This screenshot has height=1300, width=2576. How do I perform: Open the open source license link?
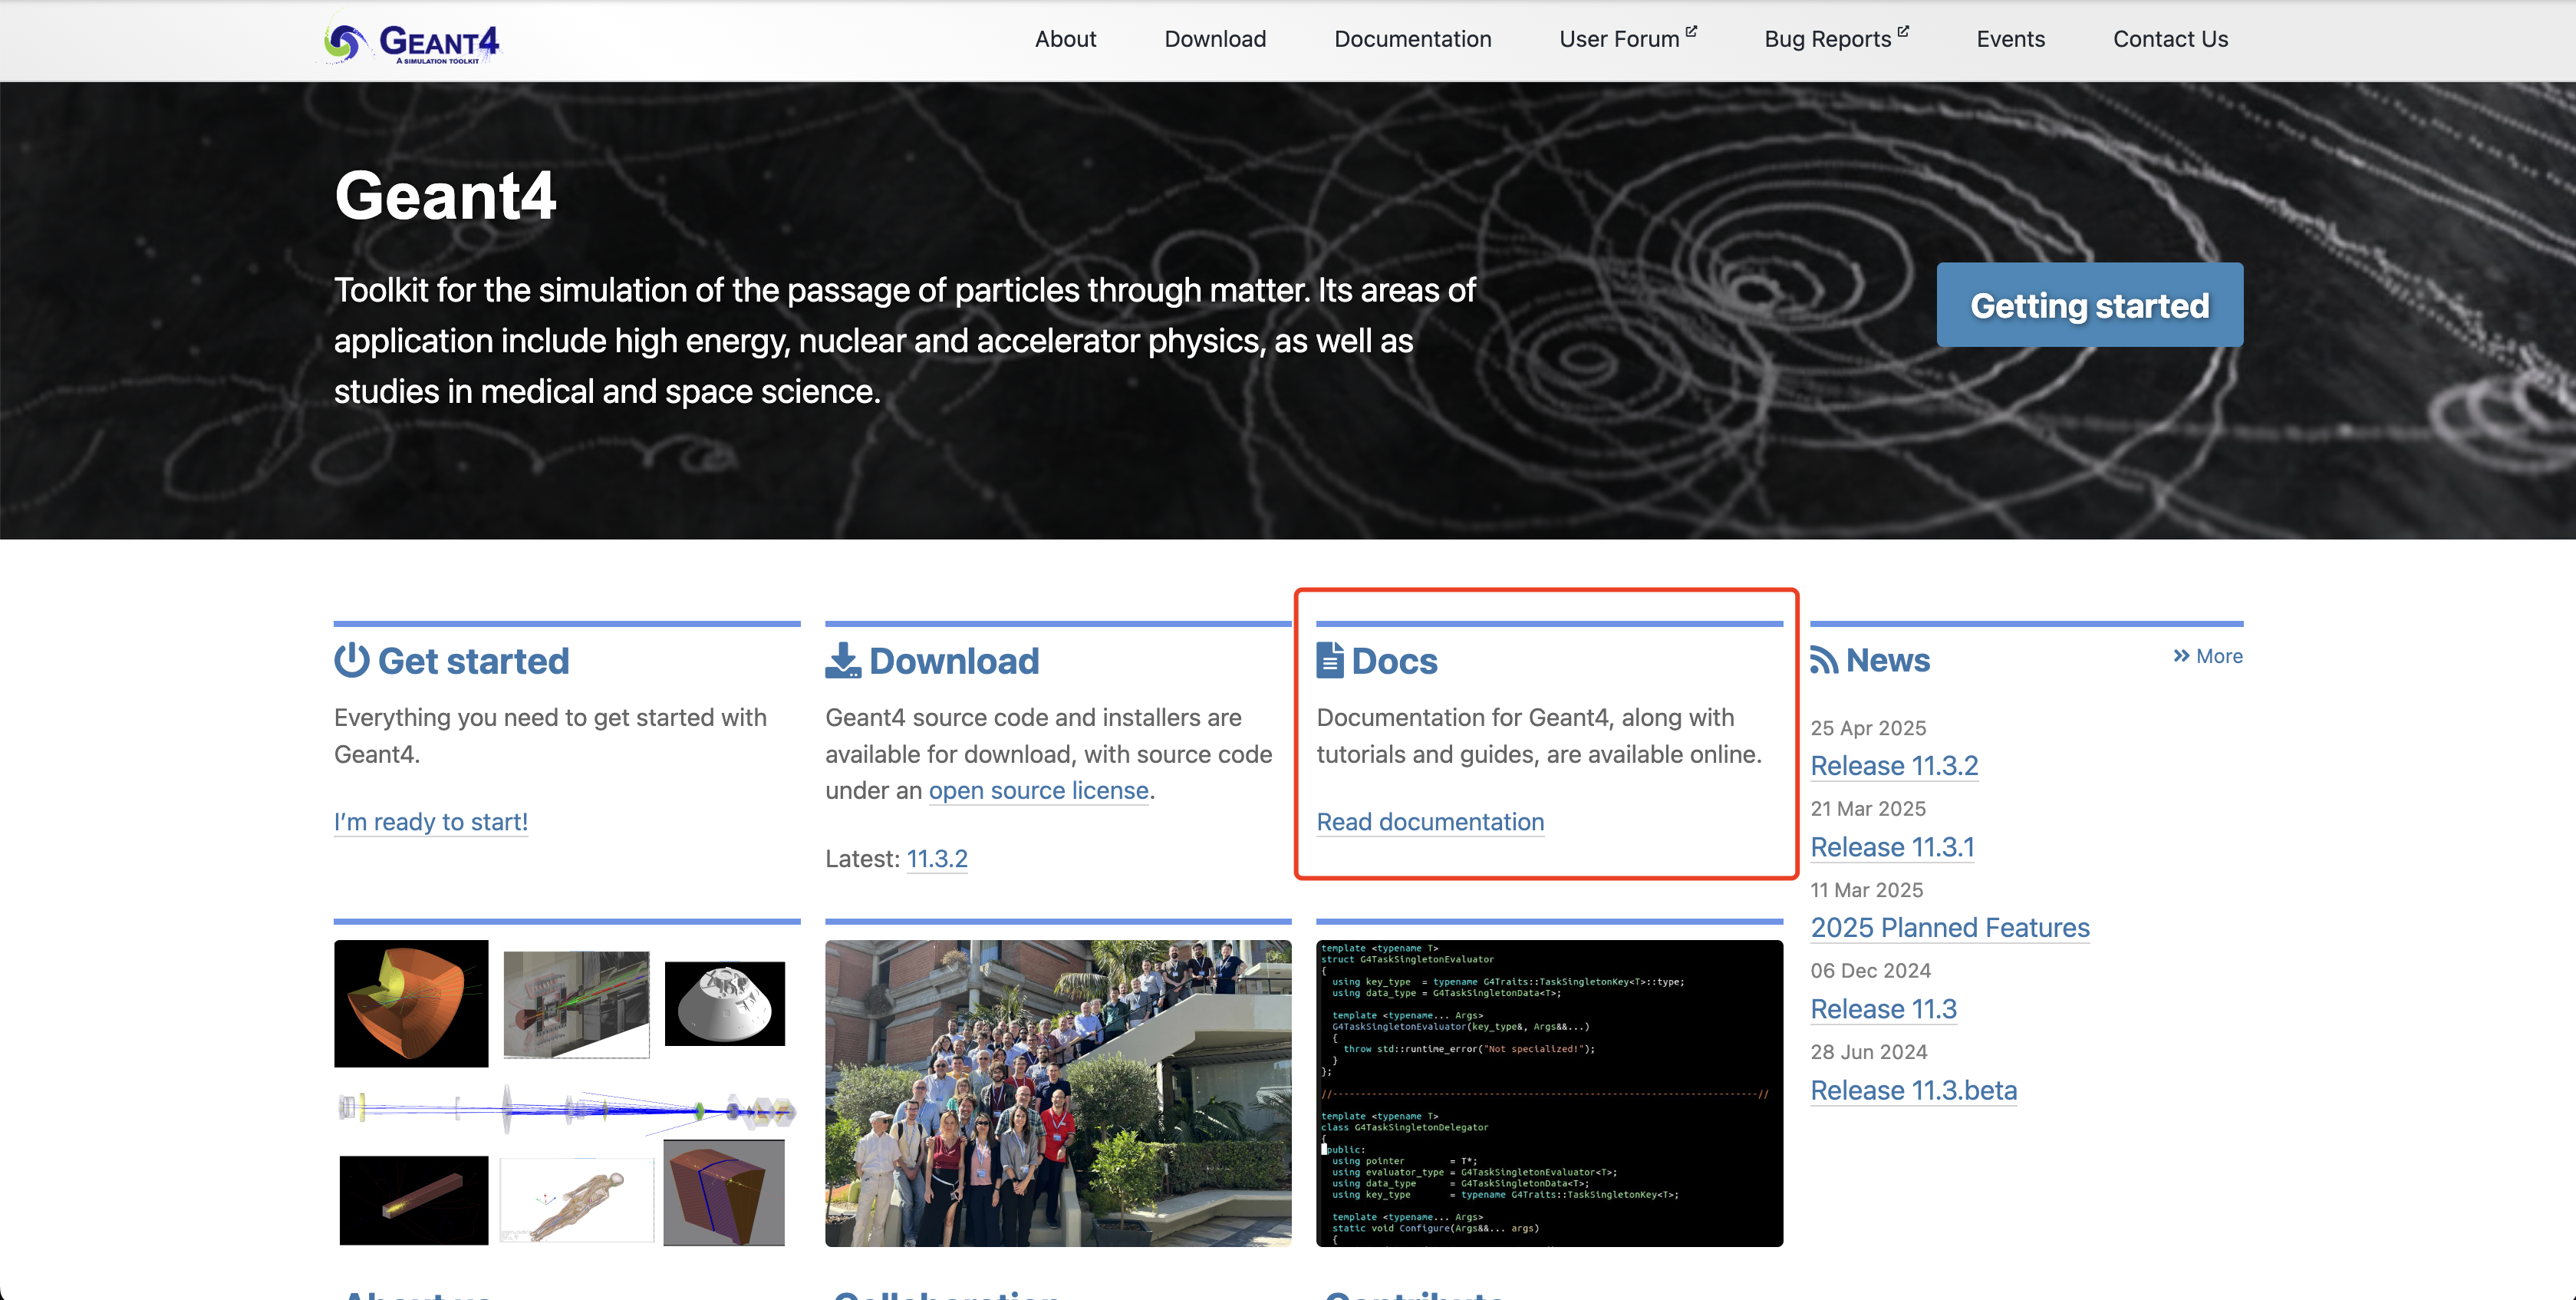click(x=1038, y=791)
